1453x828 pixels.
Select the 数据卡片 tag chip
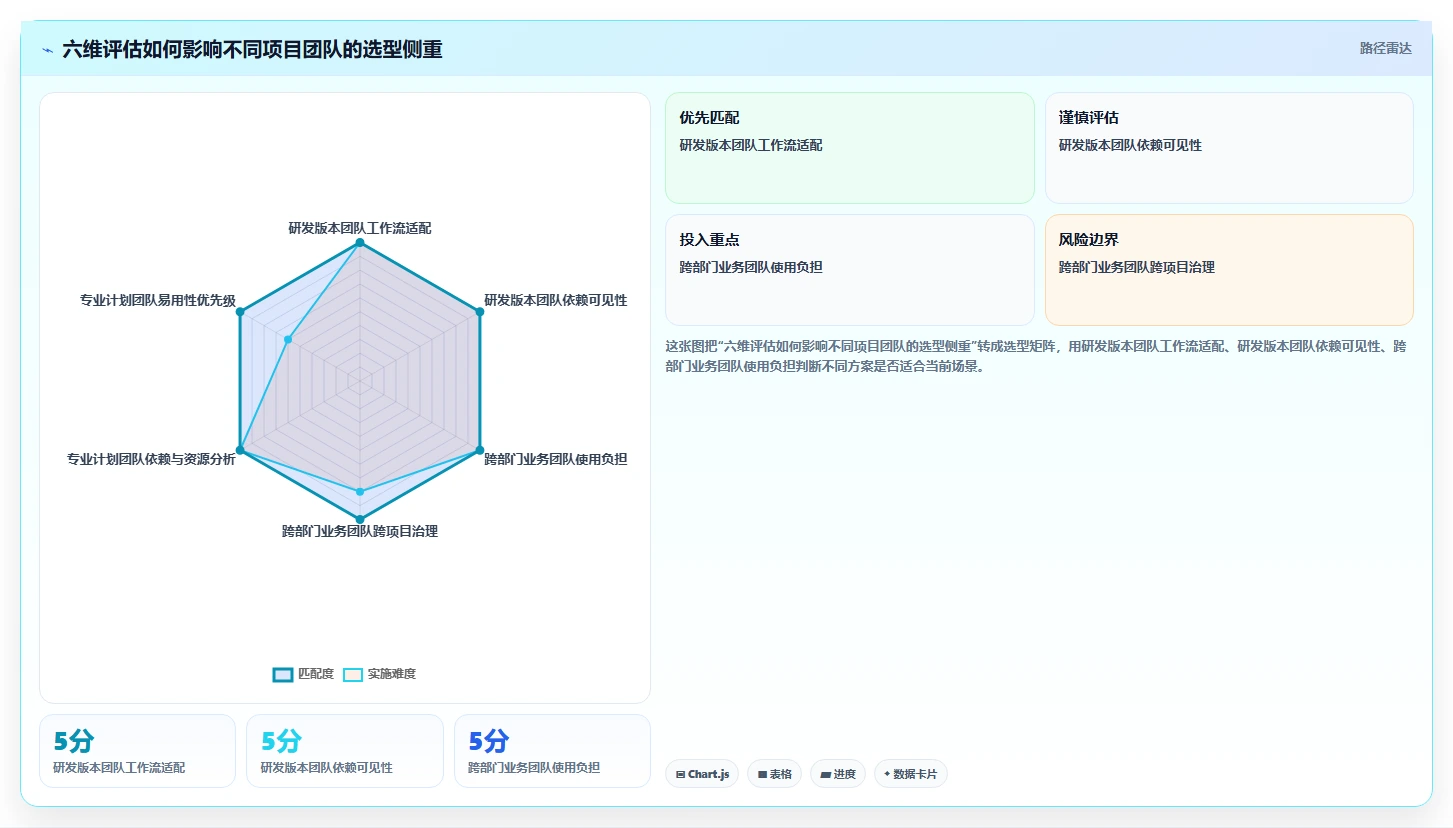tap(911, 774)
